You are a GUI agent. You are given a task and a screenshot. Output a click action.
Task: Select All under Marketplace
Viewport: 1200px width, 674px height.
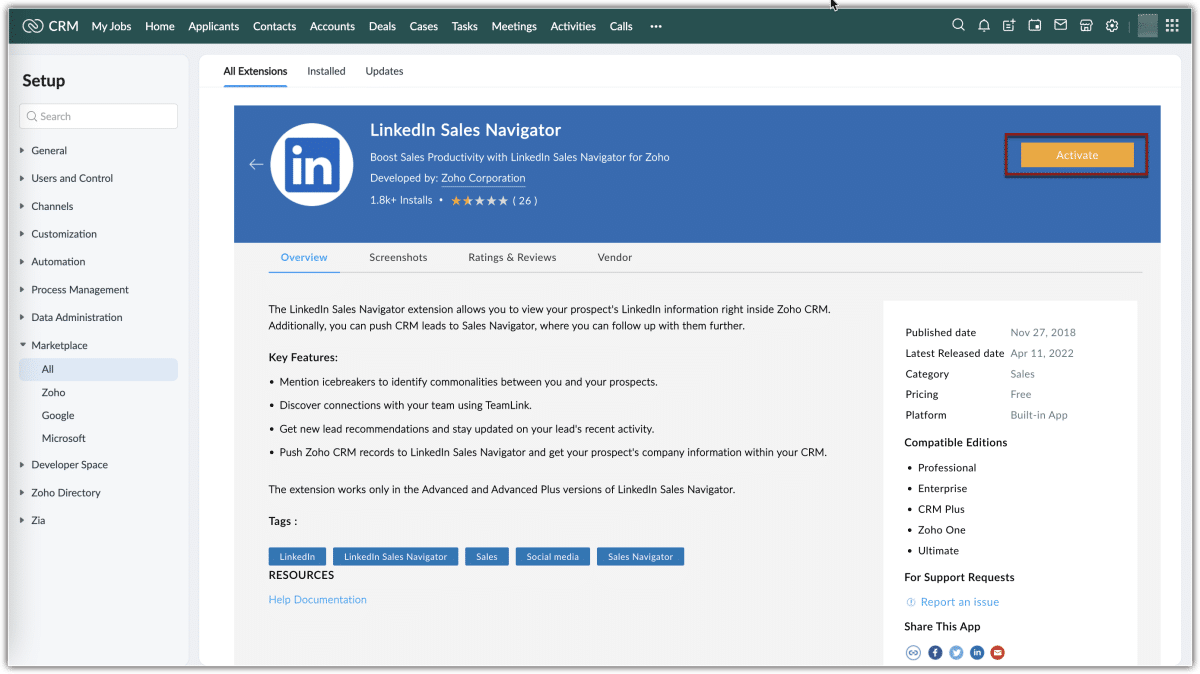coord(98,369)
